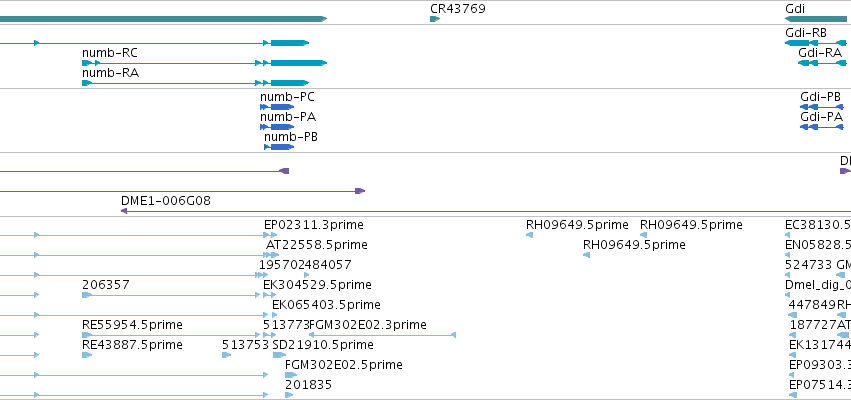This screenshot has width=851, height=400.
Task: Click the numb-PC protein feature glyph
Action: [277, 107]
